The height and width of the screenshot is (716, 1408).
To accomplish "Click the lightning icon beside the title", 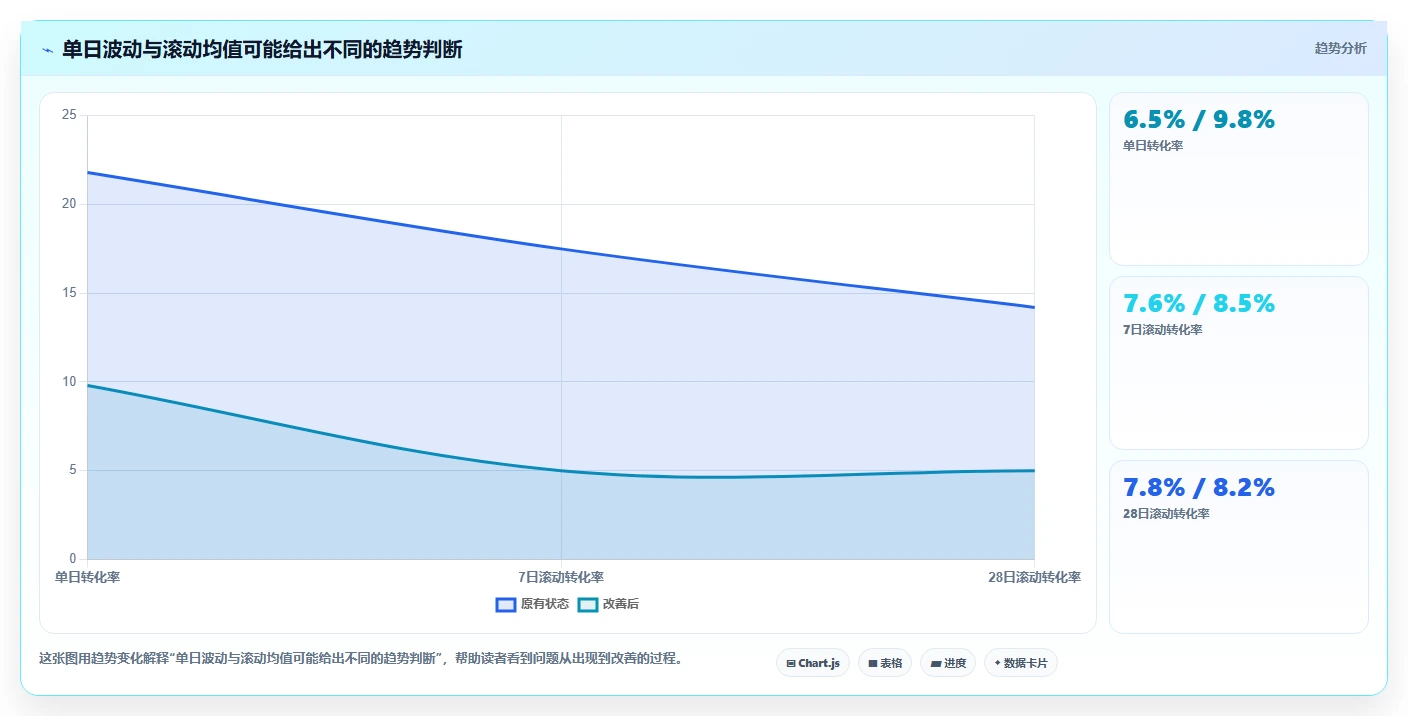I will (x=48, y=50).
